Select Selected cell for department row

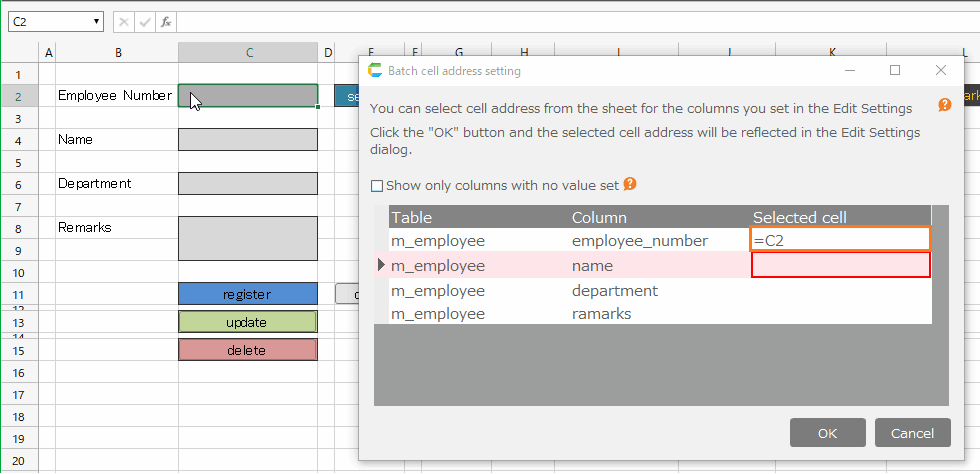point(841,291)
